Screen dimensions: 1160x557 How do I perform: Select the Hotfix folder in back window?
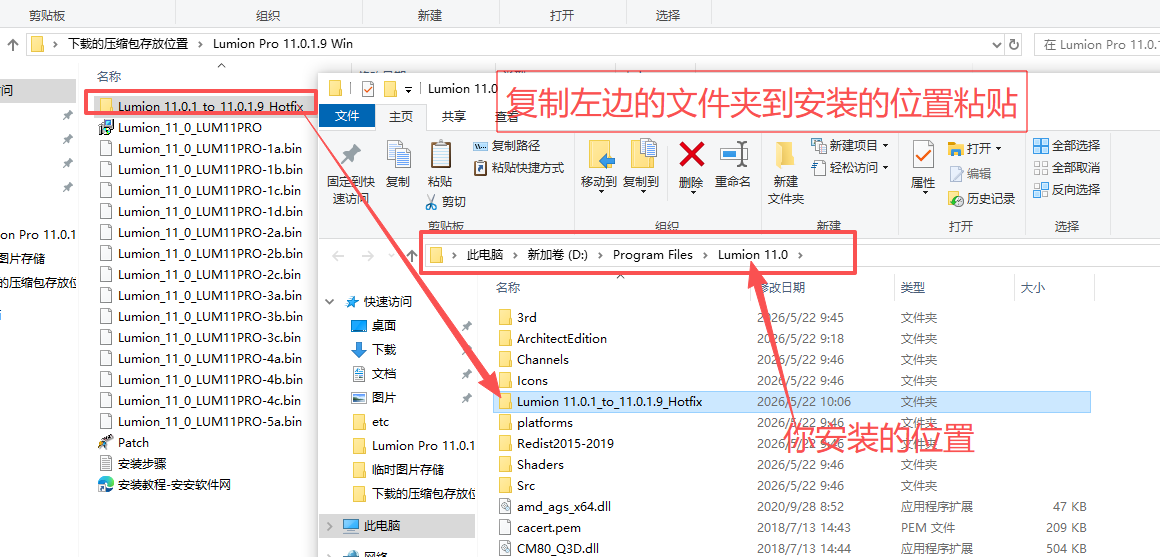210,107
